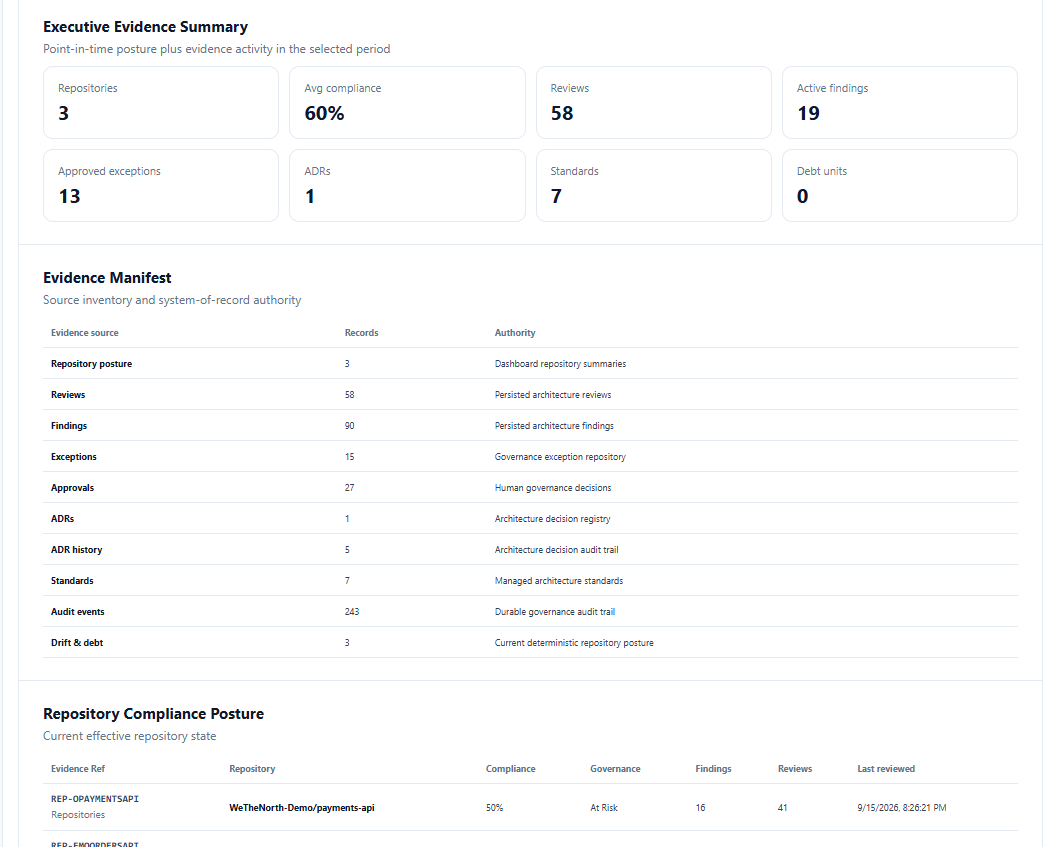The width and height of the screenshot is (1054, 847).
Task: Click the Exceptions row label
Action: tap(74, 456)
